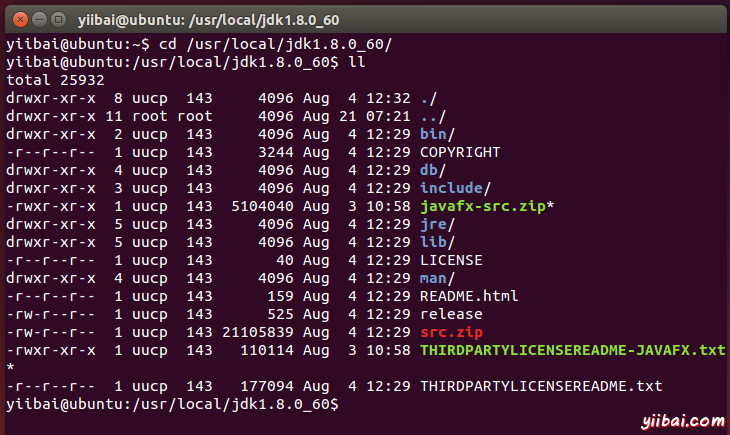Screen dimensions: 730x435
Task: Click the lib/ directory entry
Action: 436,242
